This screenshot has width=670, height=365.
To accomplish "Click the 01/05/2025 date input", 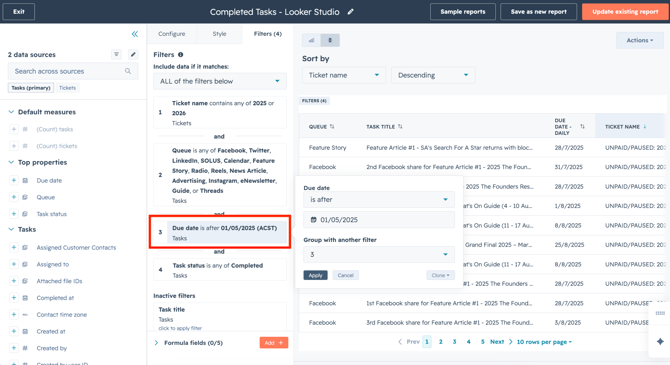I will pyautogui.click(x=379, y=220).
